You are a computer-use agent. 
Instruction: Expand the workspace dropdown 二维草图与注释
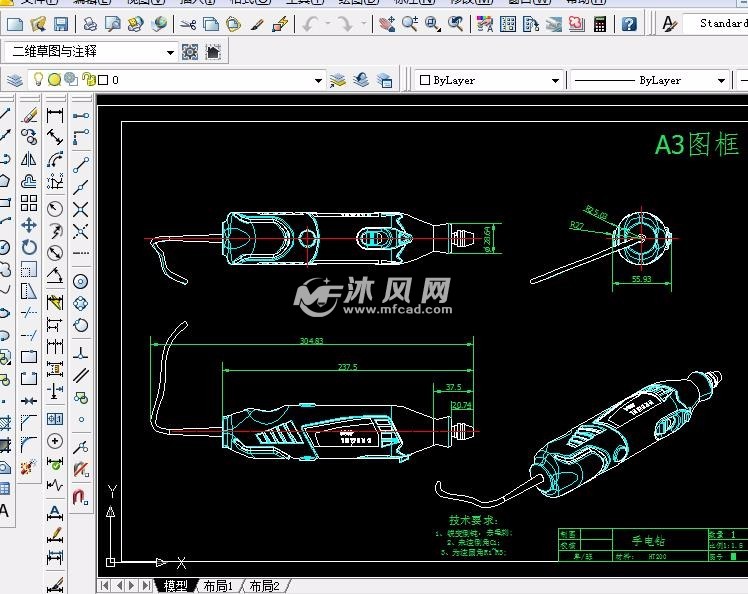pos(170,52)
